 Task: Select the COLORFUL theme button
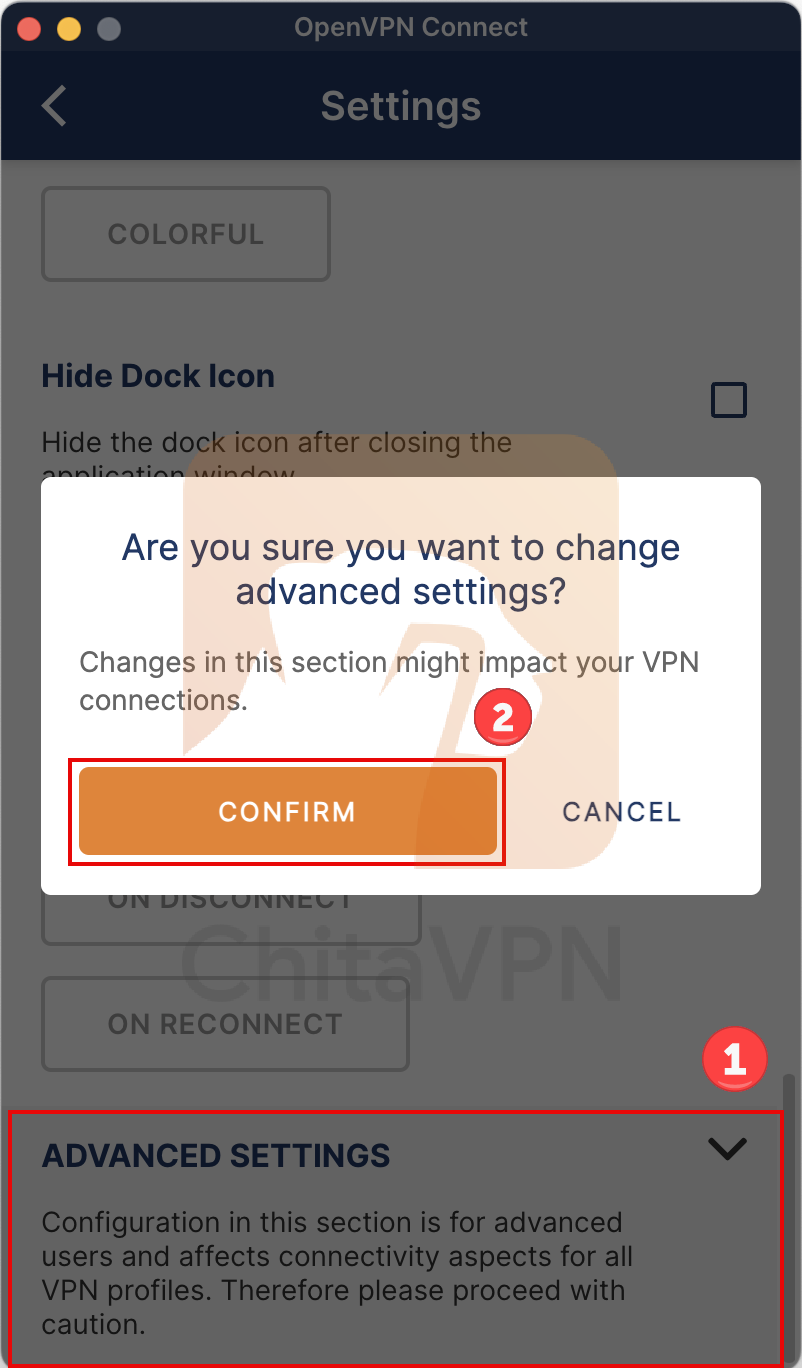point(186,234)
